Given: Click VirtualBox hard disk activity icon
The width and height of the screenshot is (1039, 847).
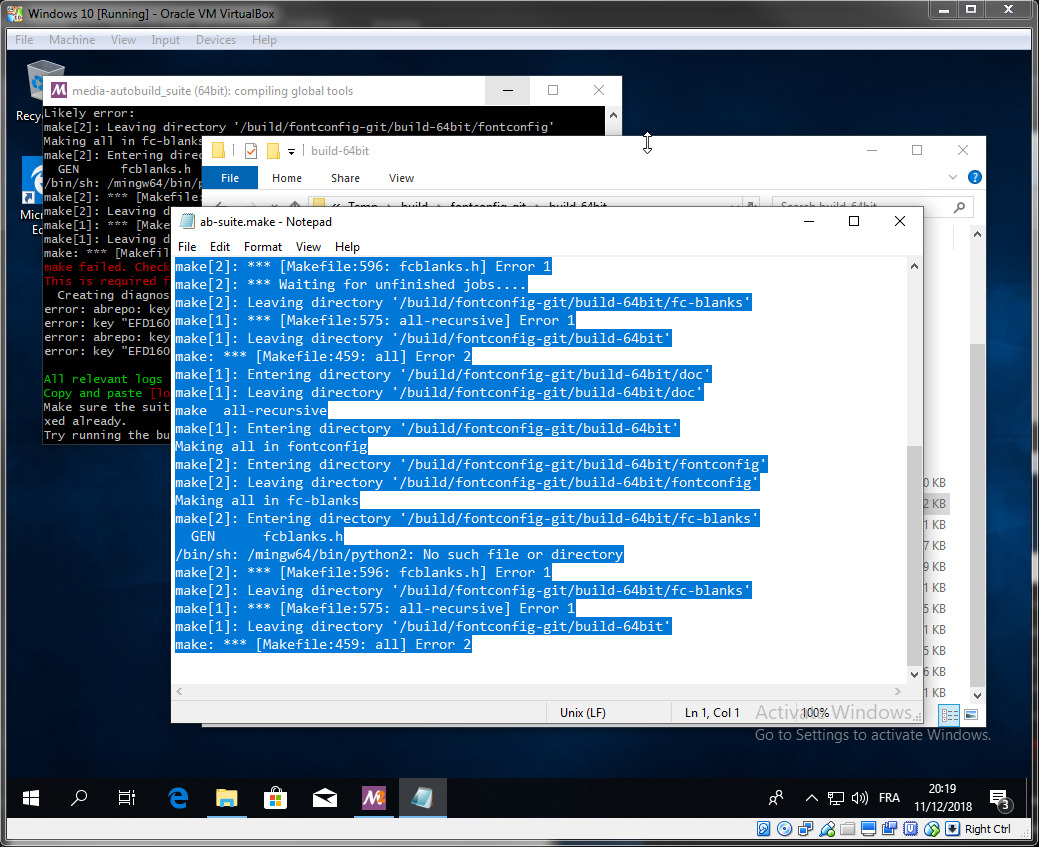Looking at the screenshot, I should point(763,828).
